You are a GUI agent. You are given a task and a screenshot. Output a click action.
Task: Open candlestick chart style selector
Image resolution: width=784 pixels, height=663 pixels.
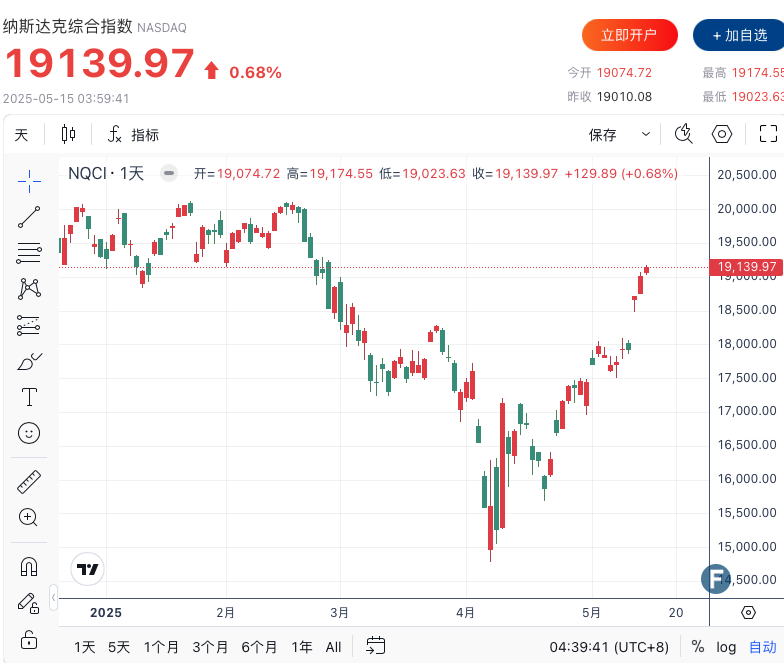(68, 134)
